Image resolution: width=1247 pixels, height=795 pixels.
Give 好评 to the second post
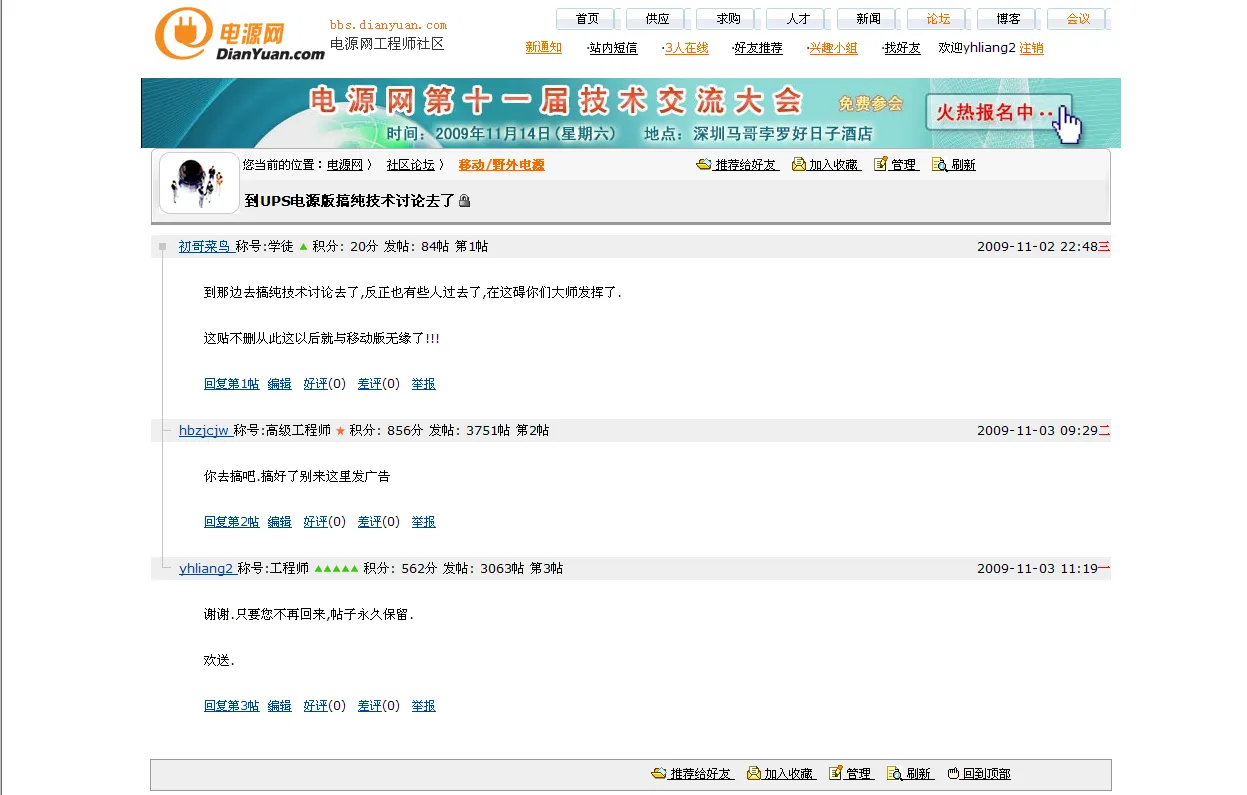pyautogui.click(x=316, y=522)
